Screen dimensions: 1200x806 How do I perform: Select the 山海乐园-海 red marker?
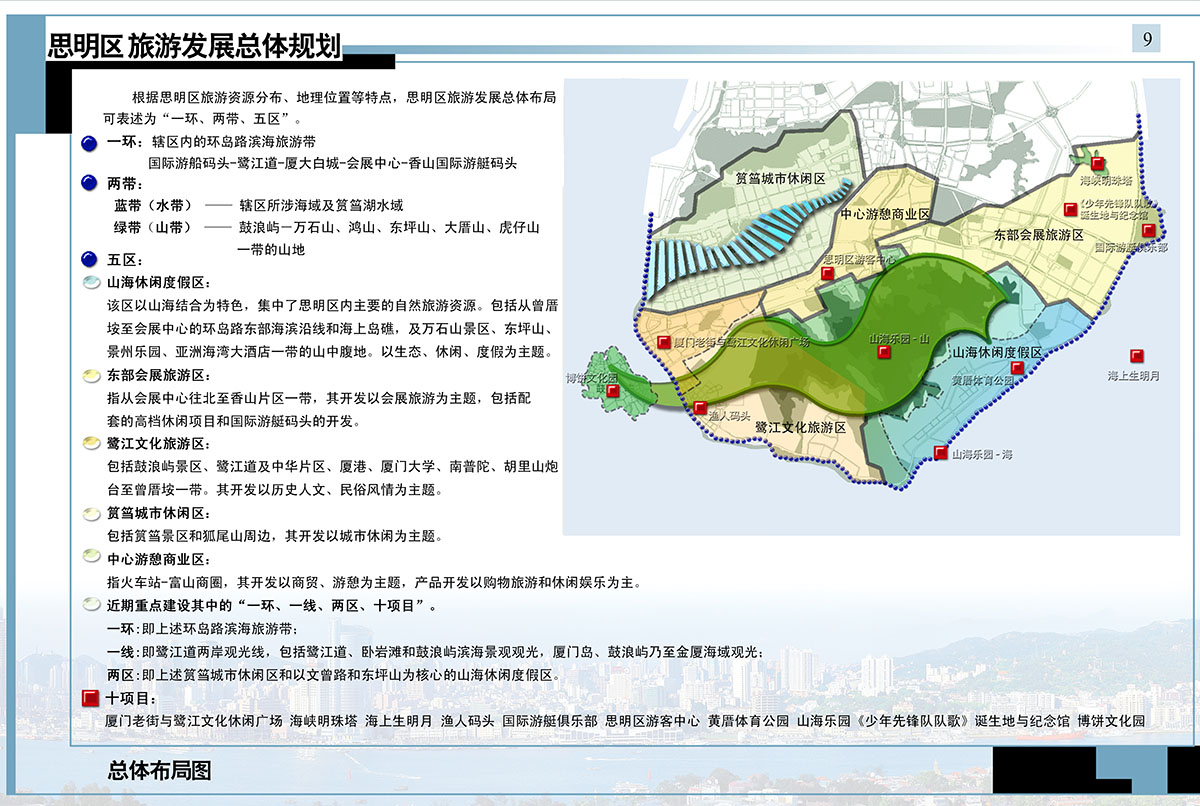coord(940,453)
